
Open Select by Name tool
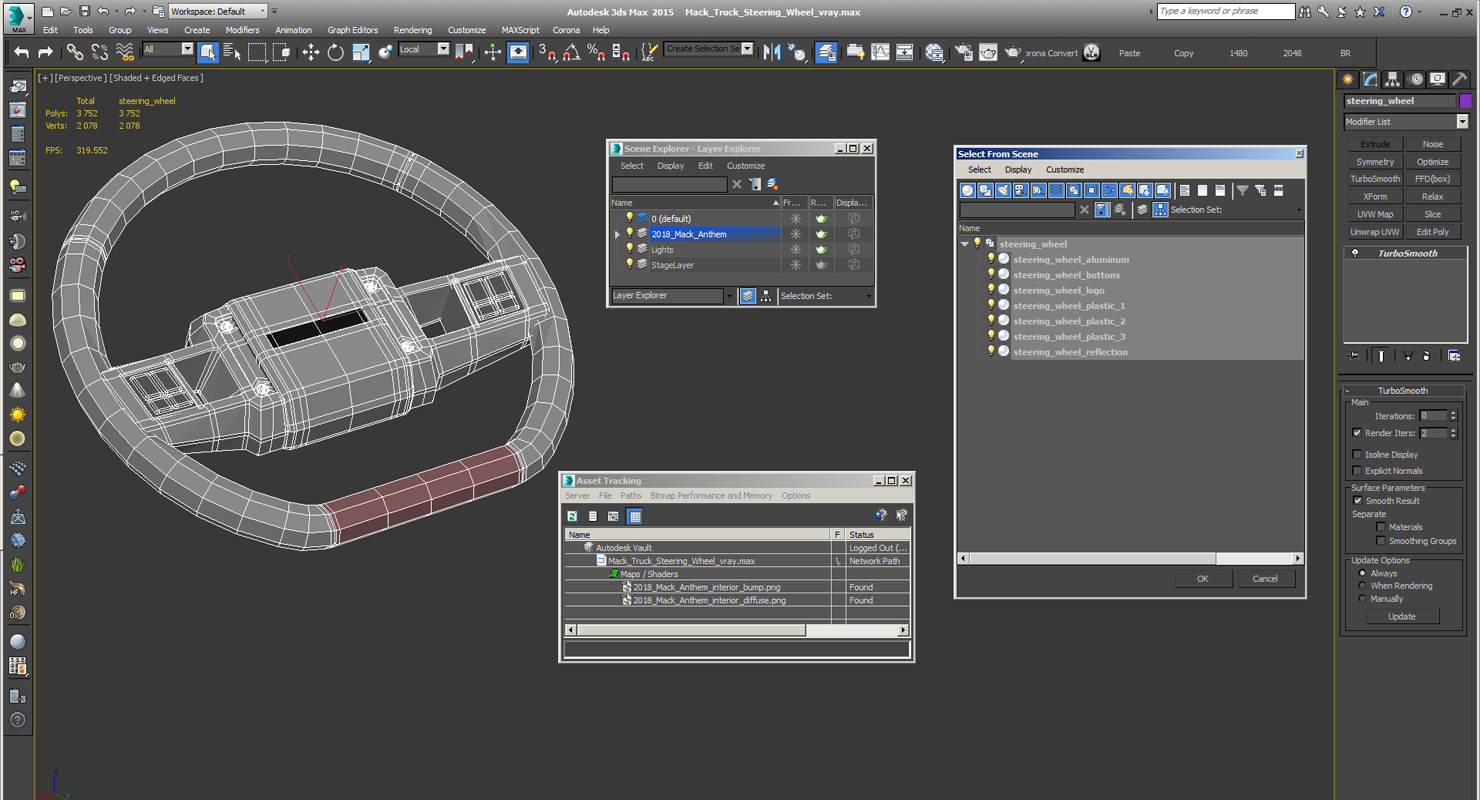click(232, 52)
